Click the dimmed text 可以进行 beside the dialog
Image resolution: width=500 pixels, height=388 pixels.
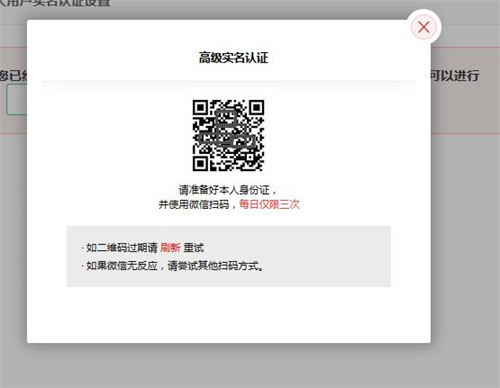[455, 76]
